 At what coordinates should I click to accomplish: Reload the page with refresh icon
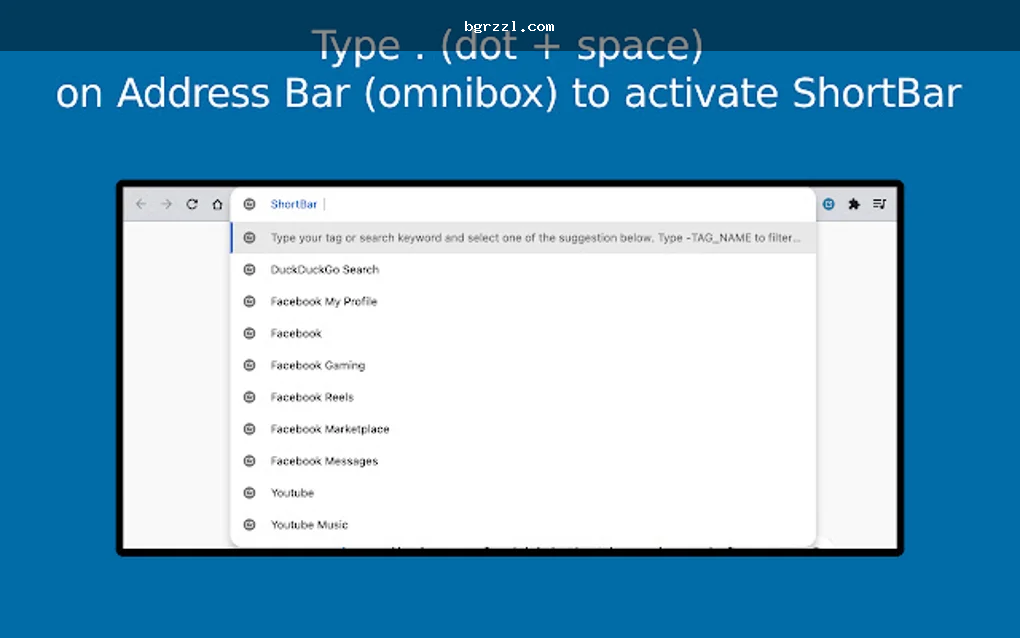click(192, 204)
